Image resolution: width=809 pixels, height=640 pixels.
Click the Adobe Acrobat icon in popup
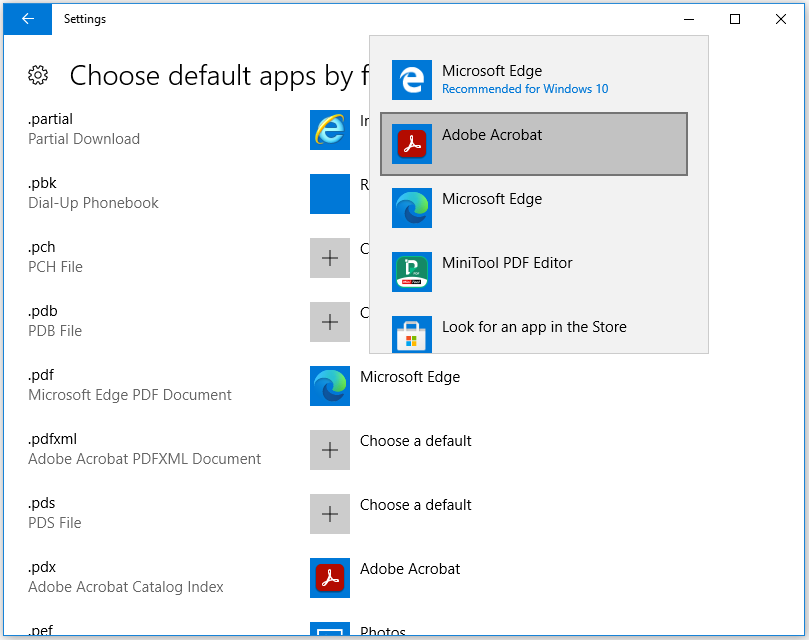point(412,144)
